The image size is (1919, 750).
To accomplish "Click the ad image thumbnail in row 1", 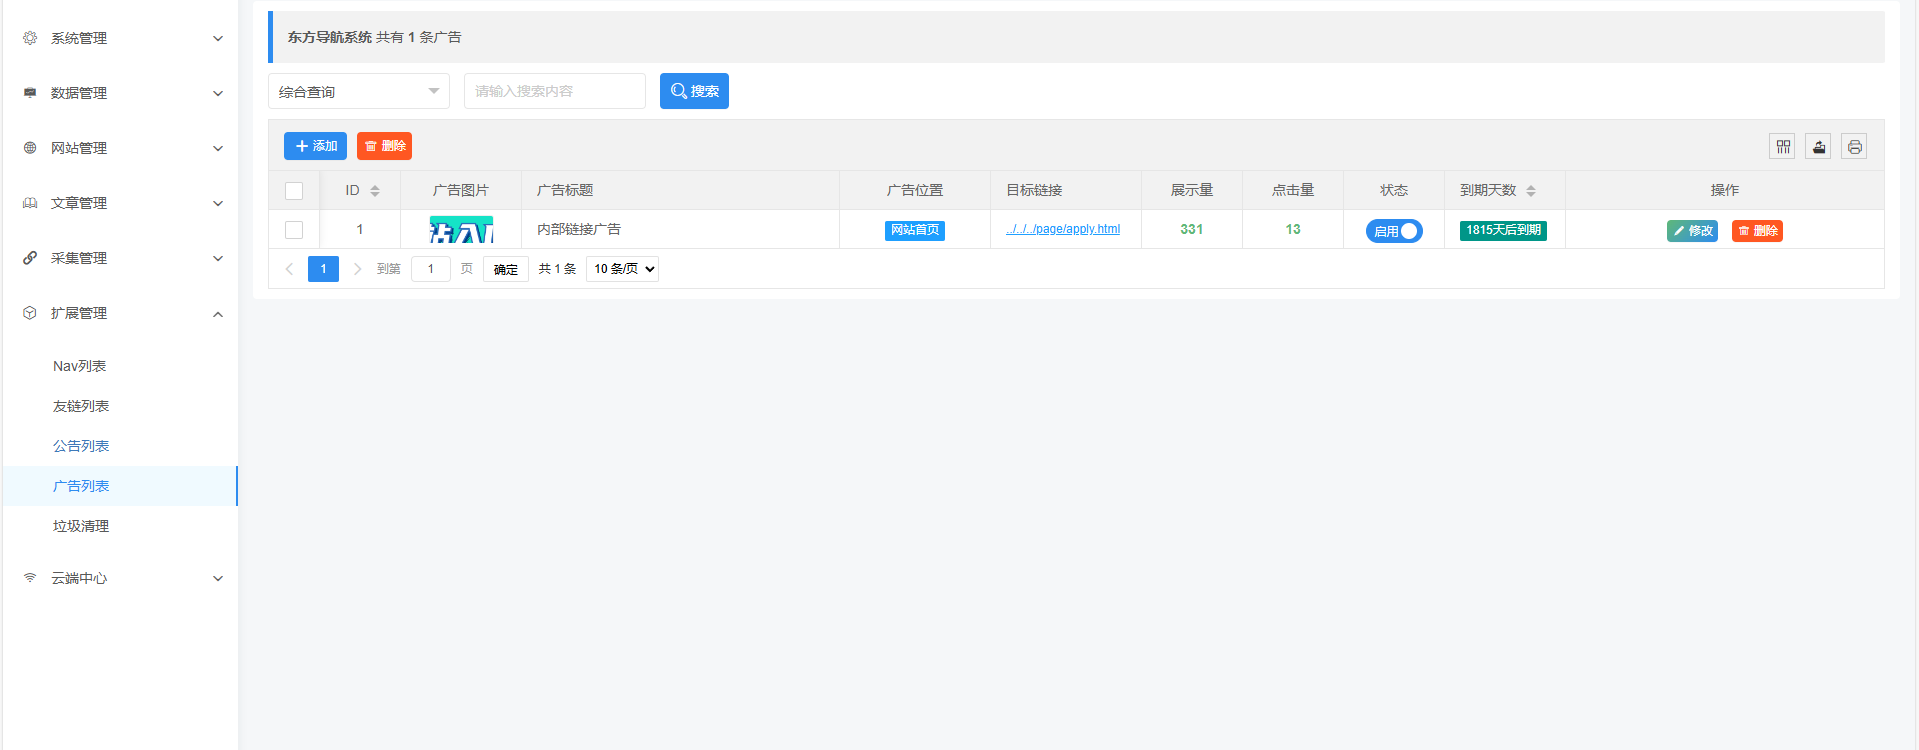I will [461, 230].
